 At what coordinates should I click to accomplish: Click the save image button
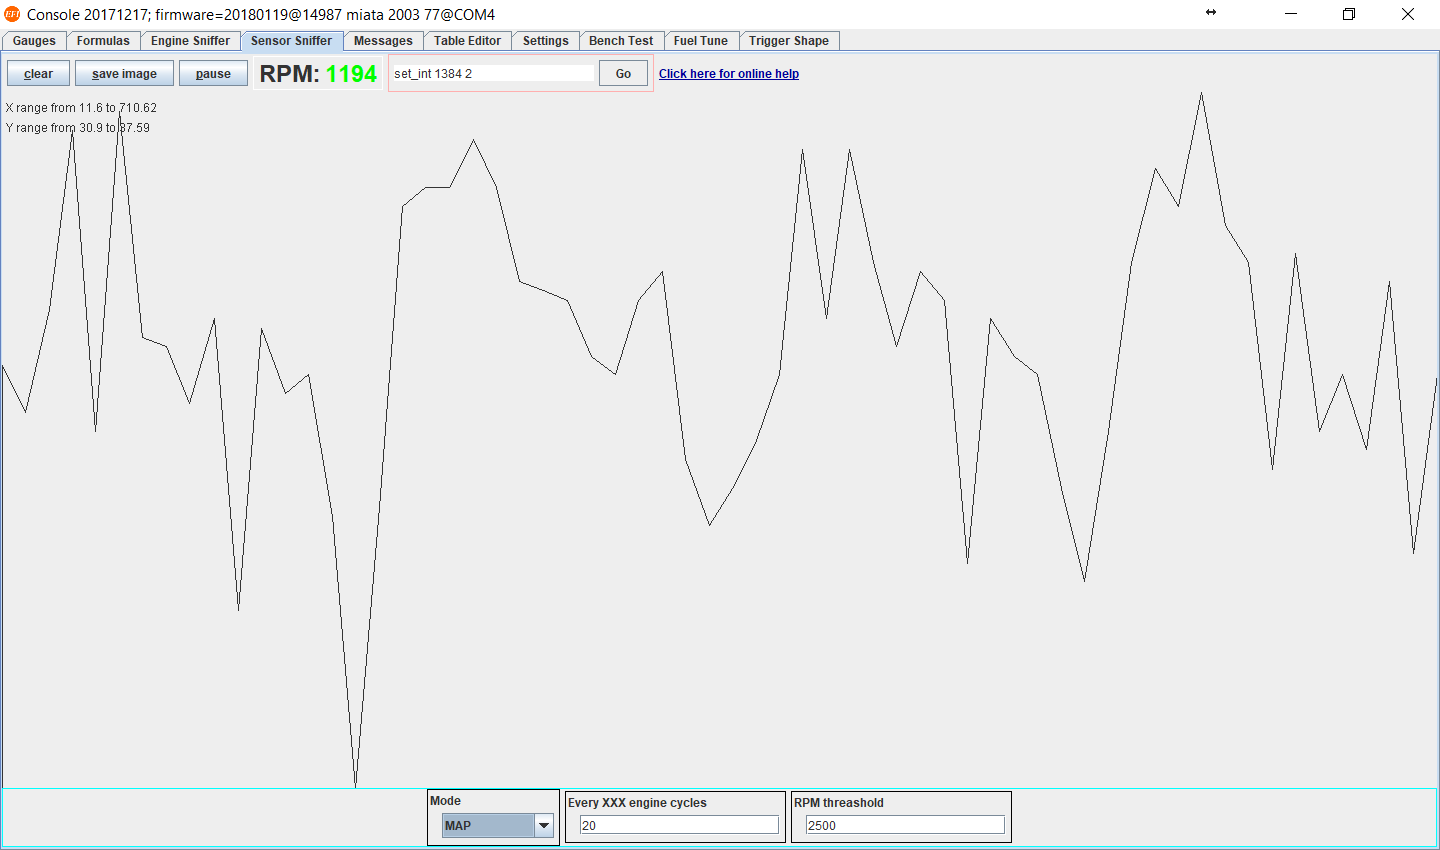pyautogui.click(x=124, y=74)
